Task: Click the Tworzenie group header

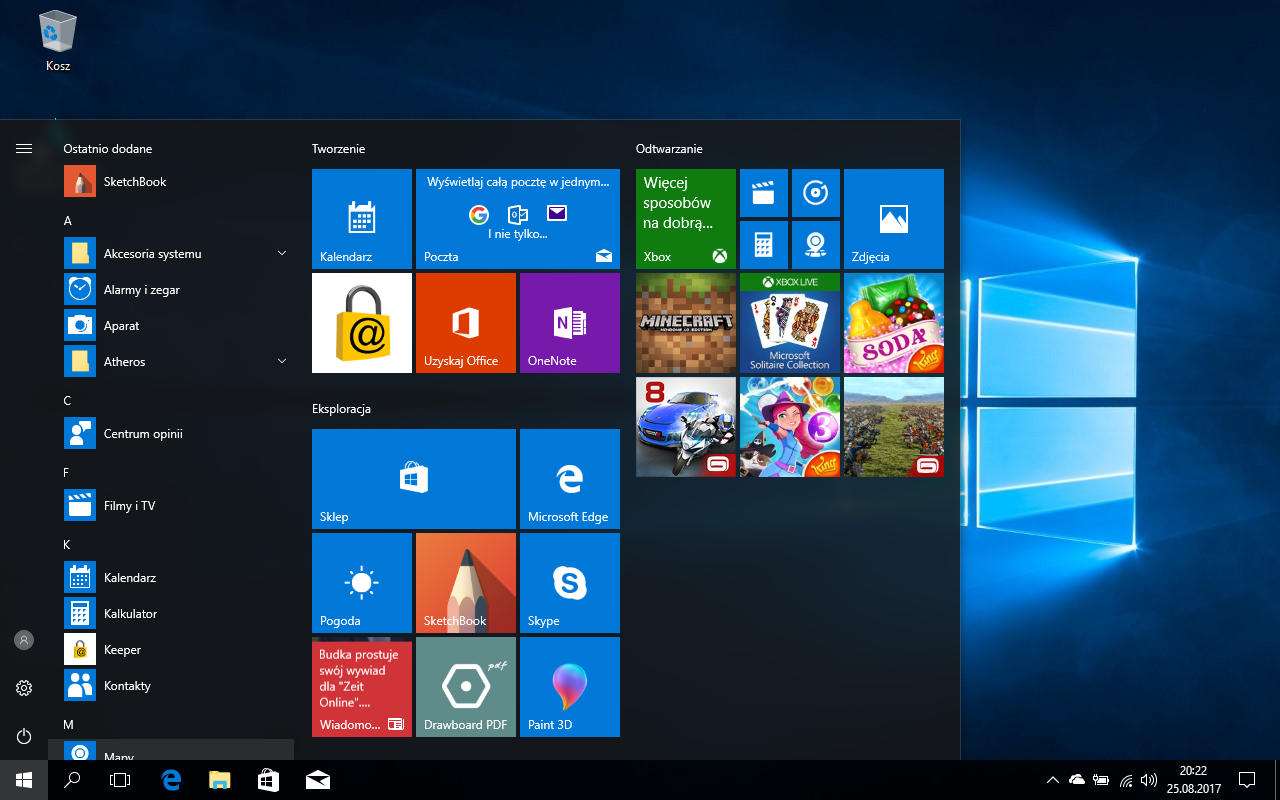Action: tap(338, 149)
